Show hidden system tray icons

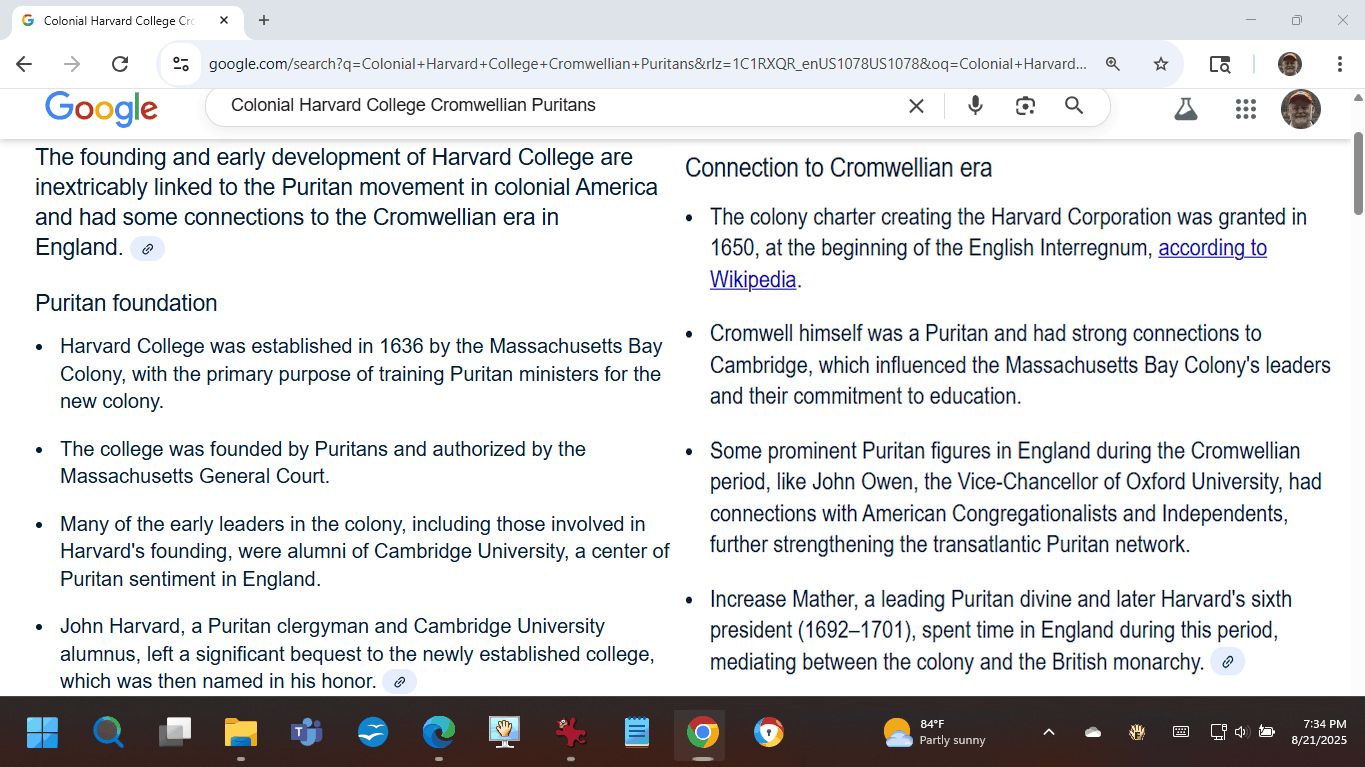tap(1048, 732)
